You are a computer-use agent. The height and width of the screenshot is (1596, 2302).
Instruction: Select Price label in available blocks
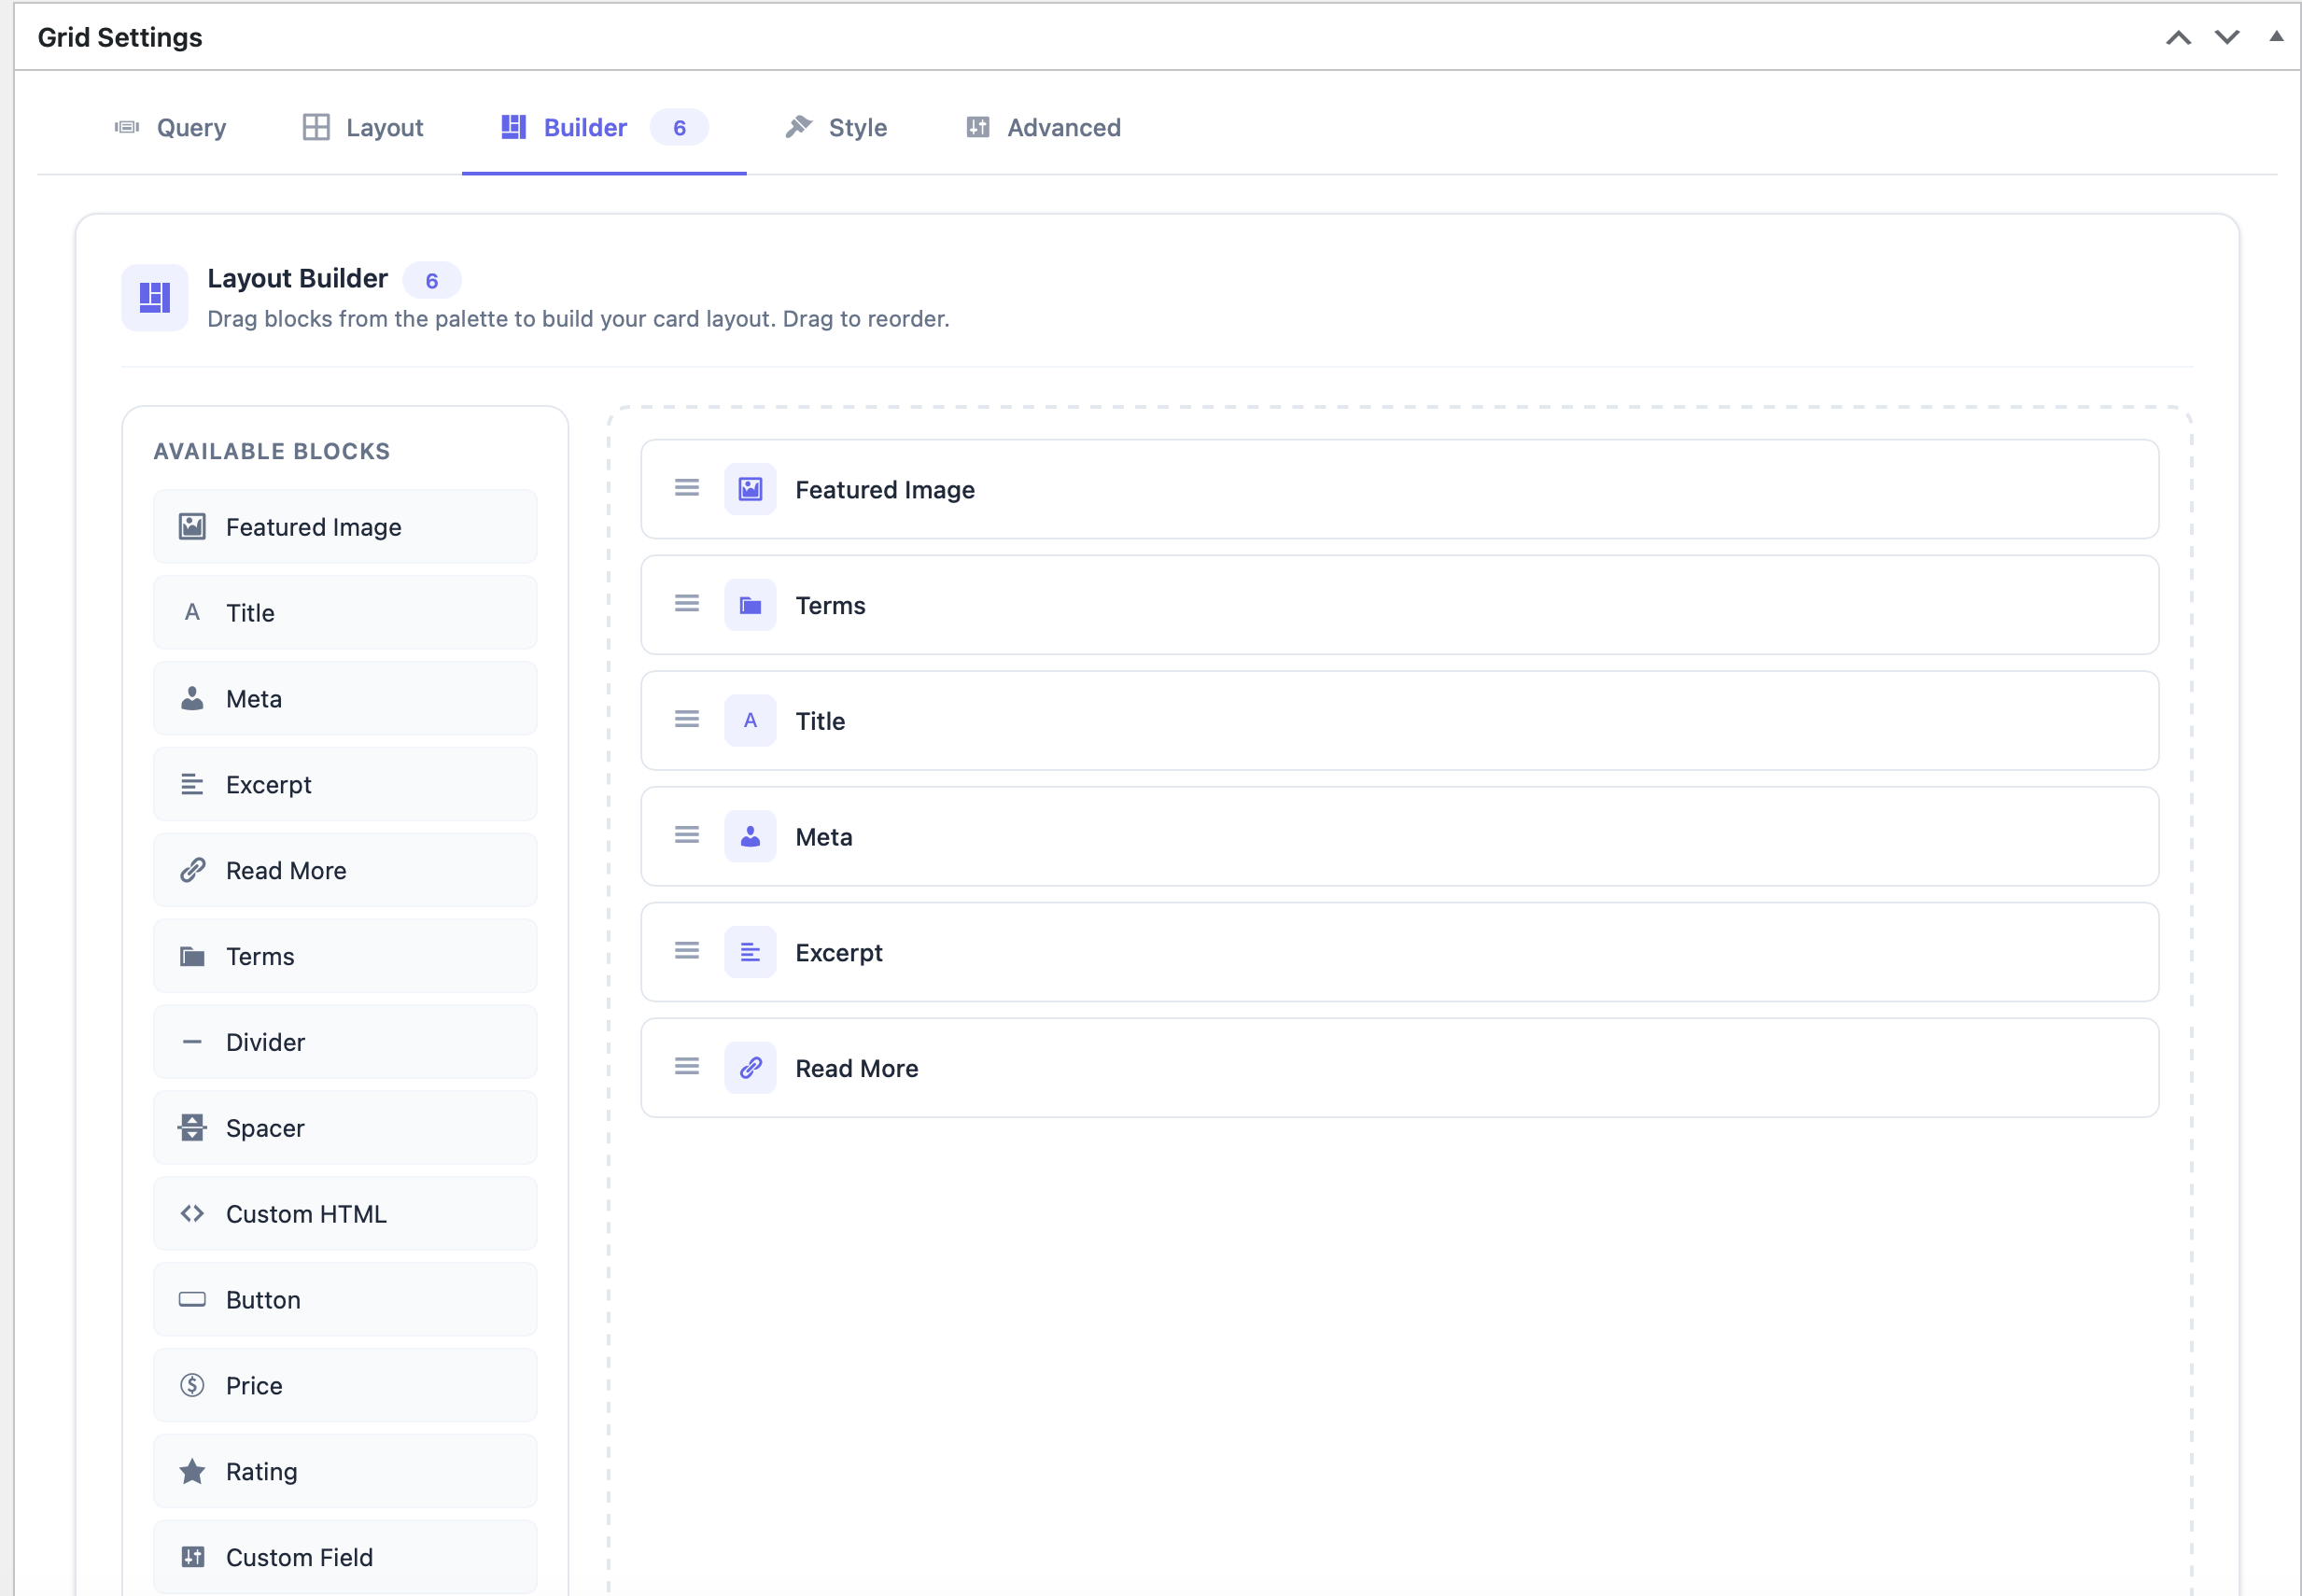coord(254,1386)
